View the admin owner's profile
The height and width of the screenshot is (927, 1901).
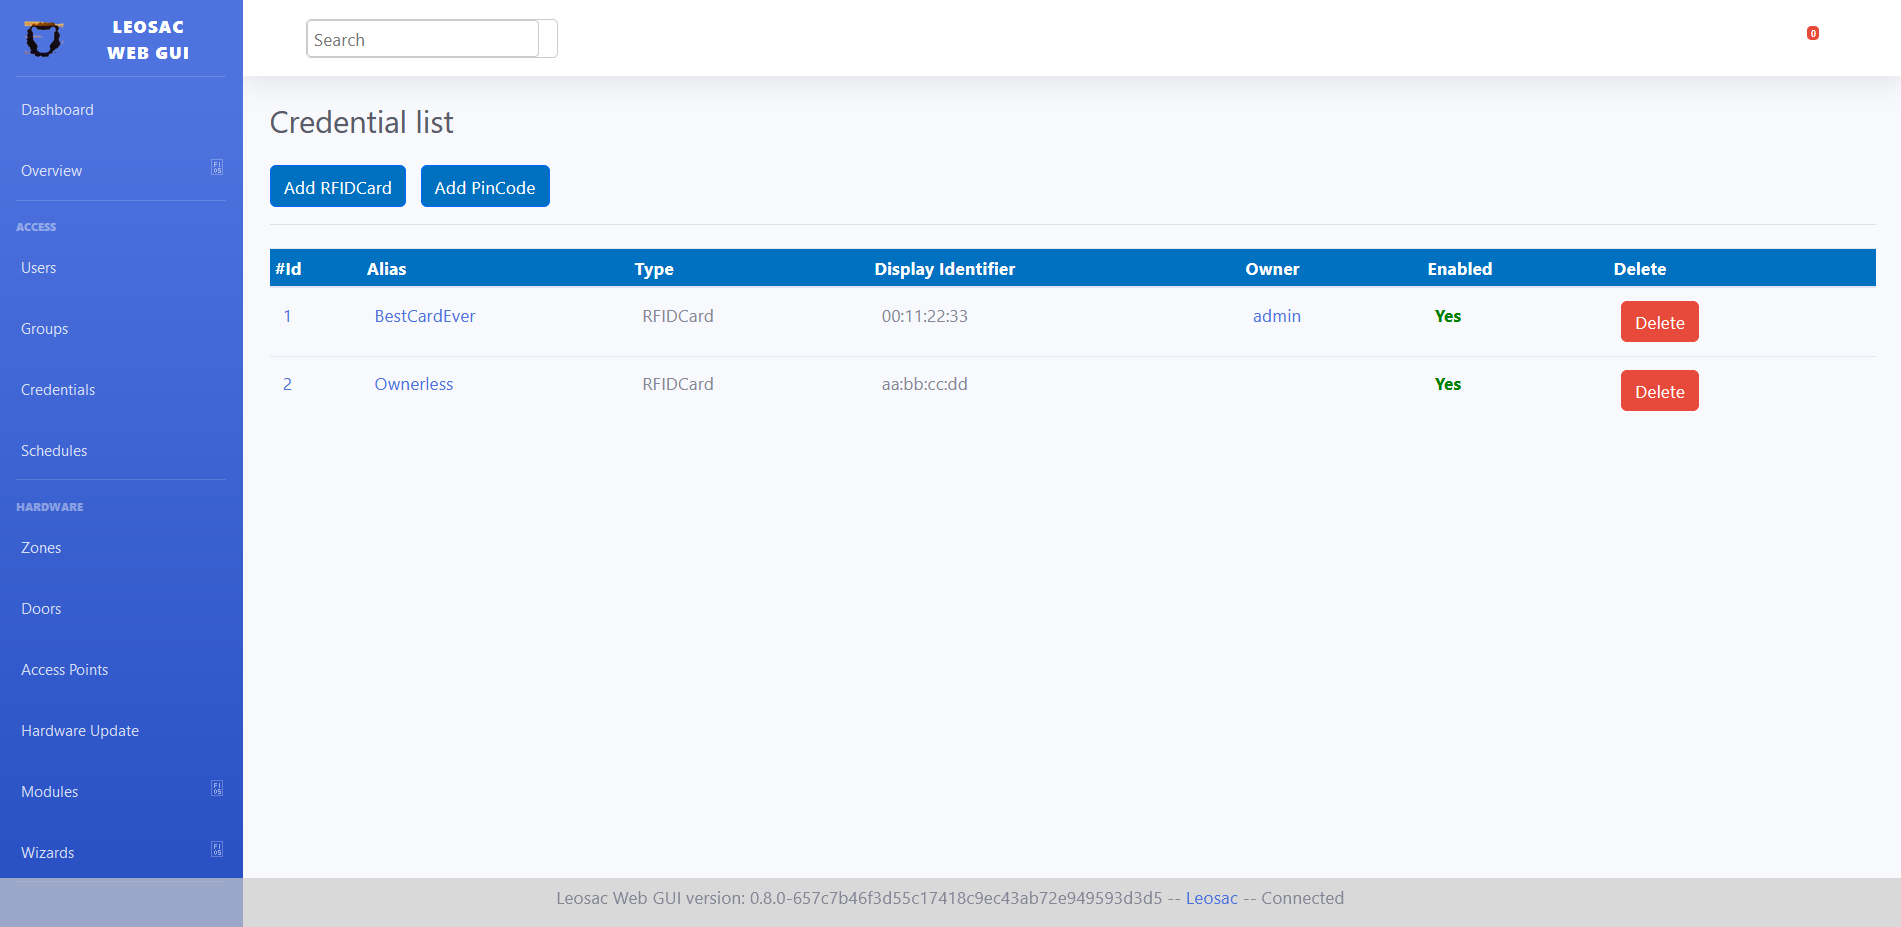tap(1276, 316)
